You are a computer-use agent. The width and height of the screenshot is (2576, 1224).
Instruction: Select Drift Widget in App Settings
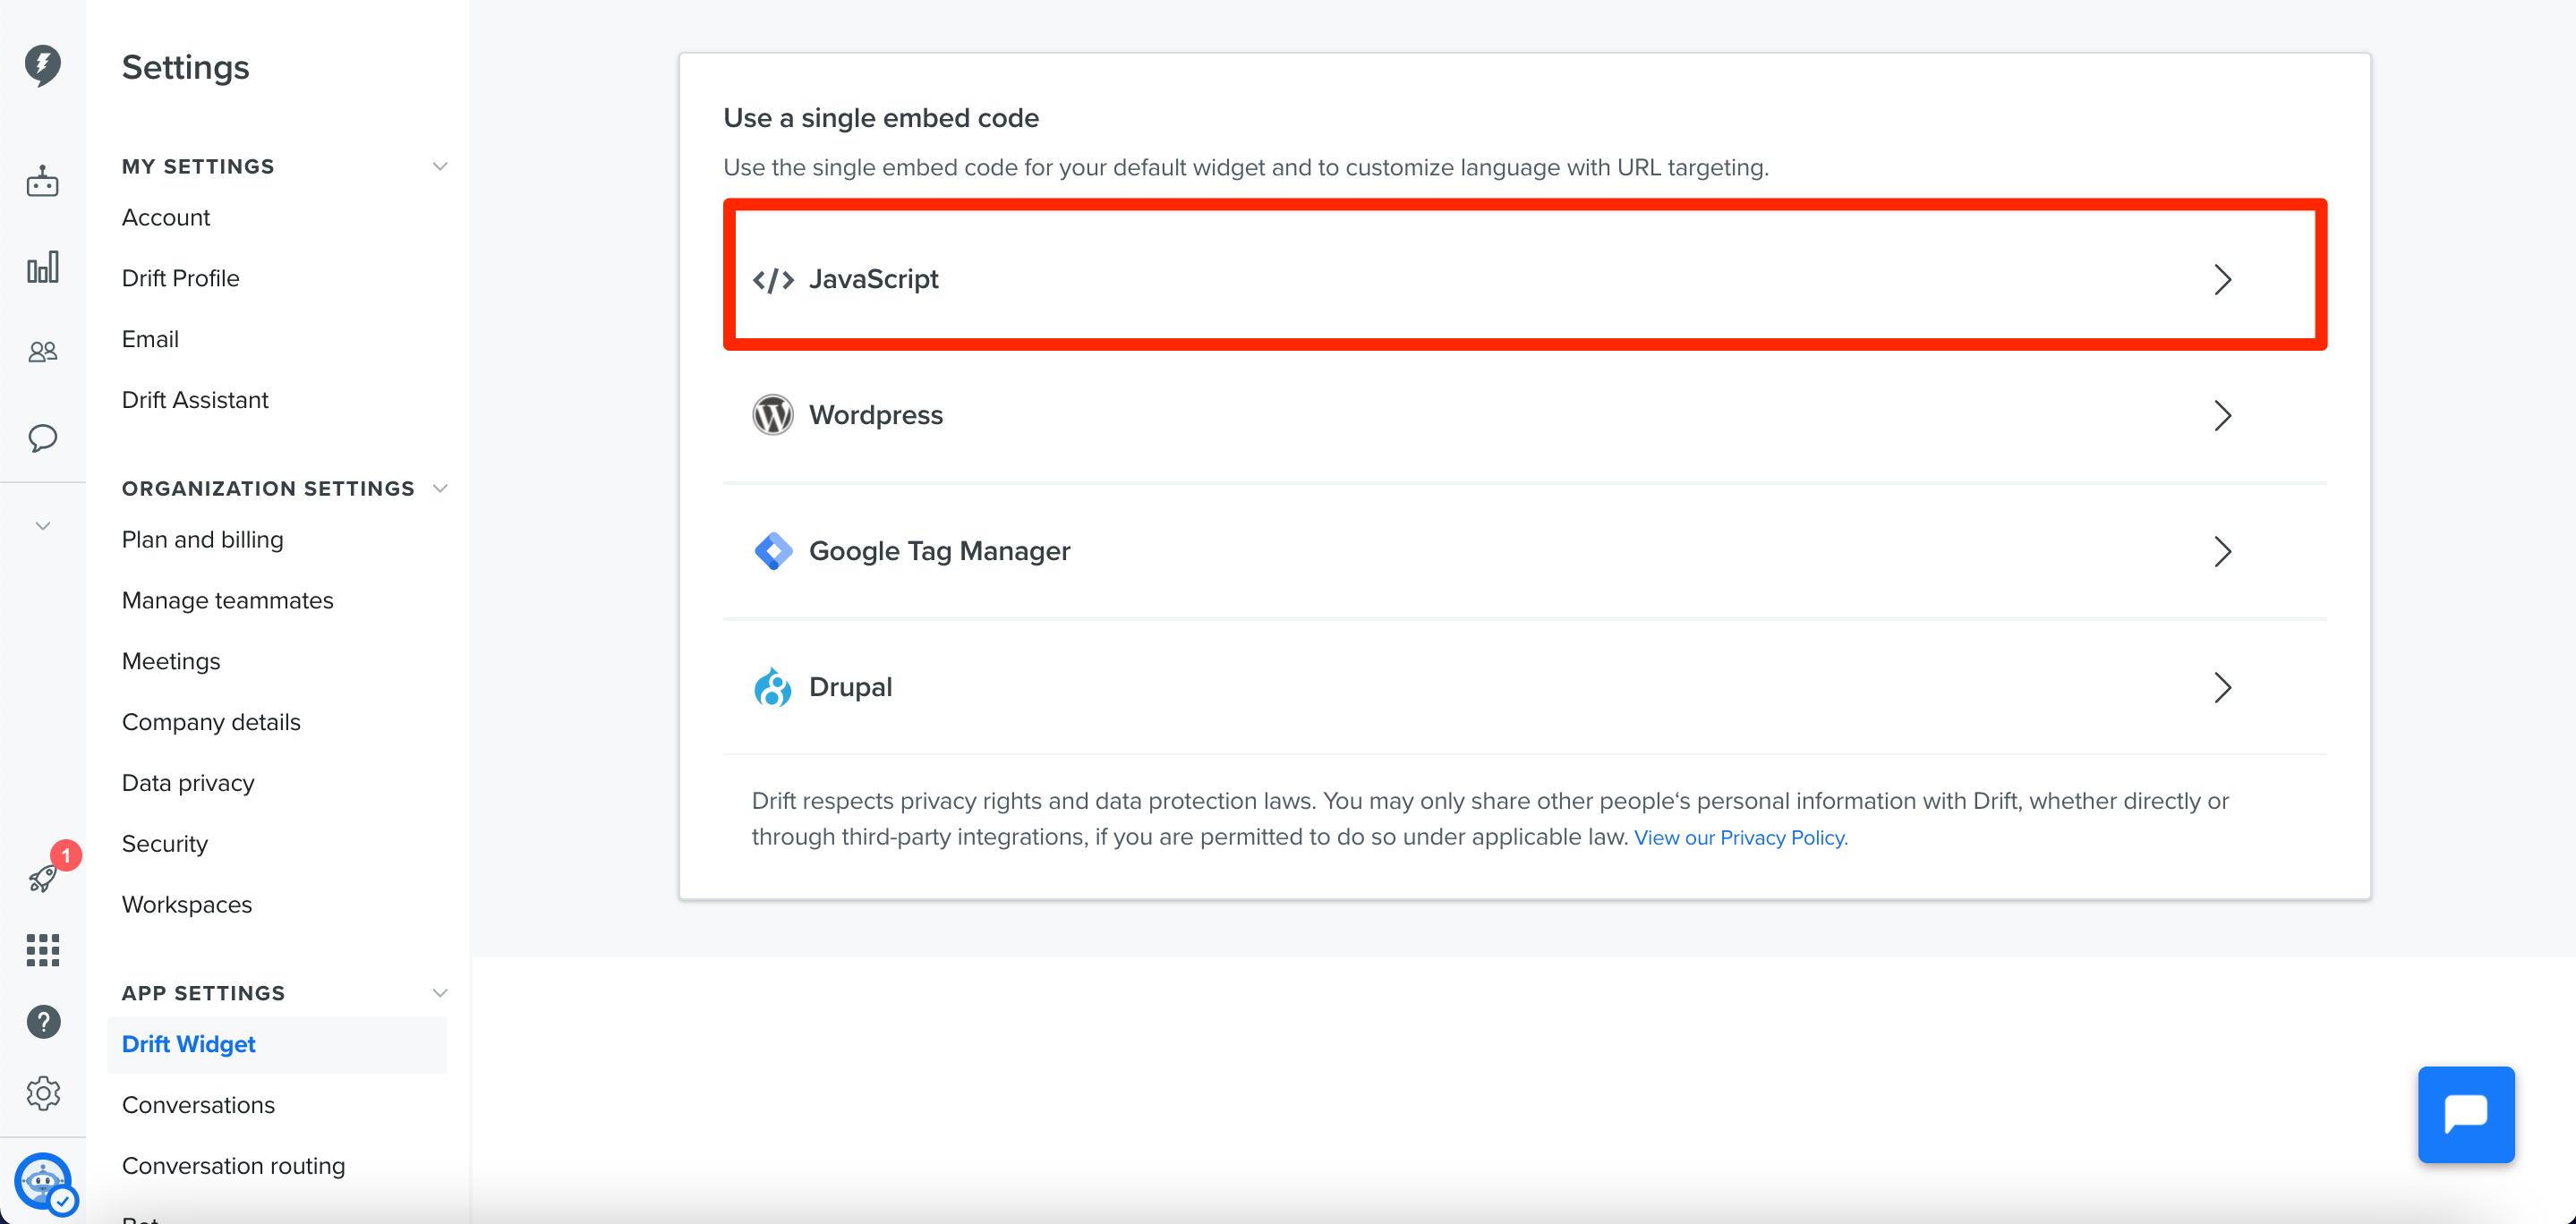click(188, 1044)
